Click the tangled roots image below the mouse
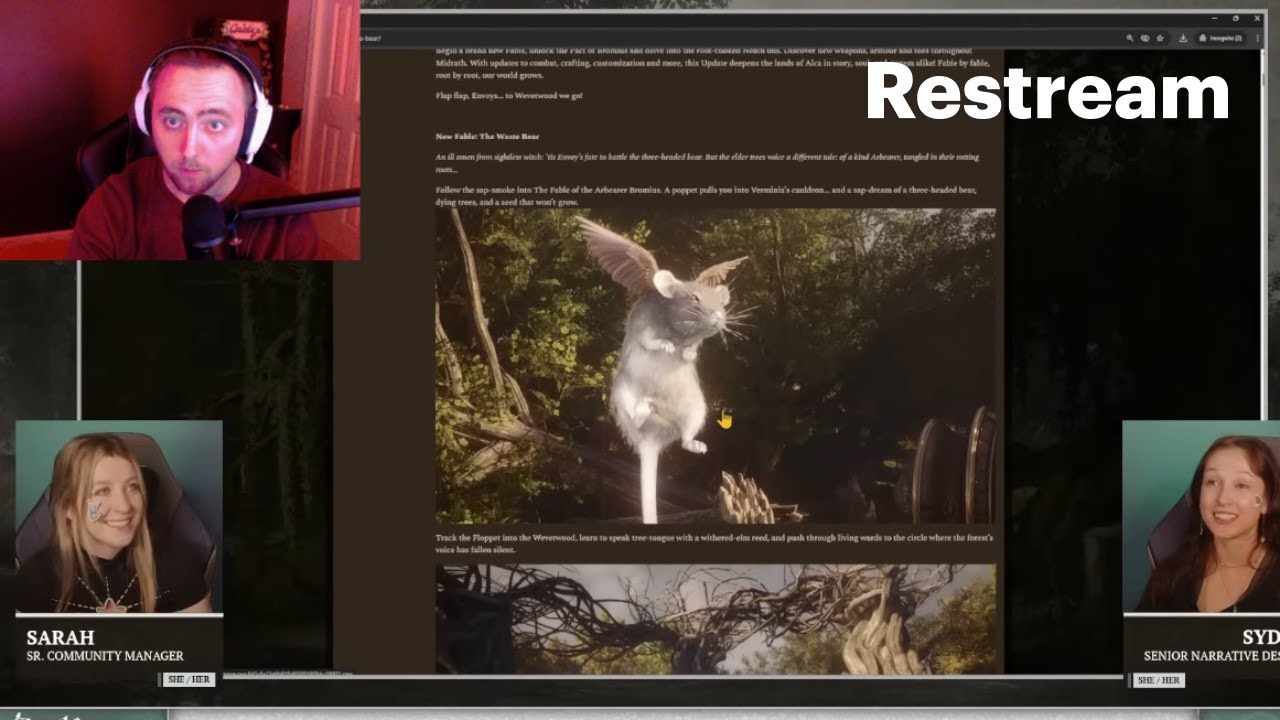1280x720 pixels. 715,618
